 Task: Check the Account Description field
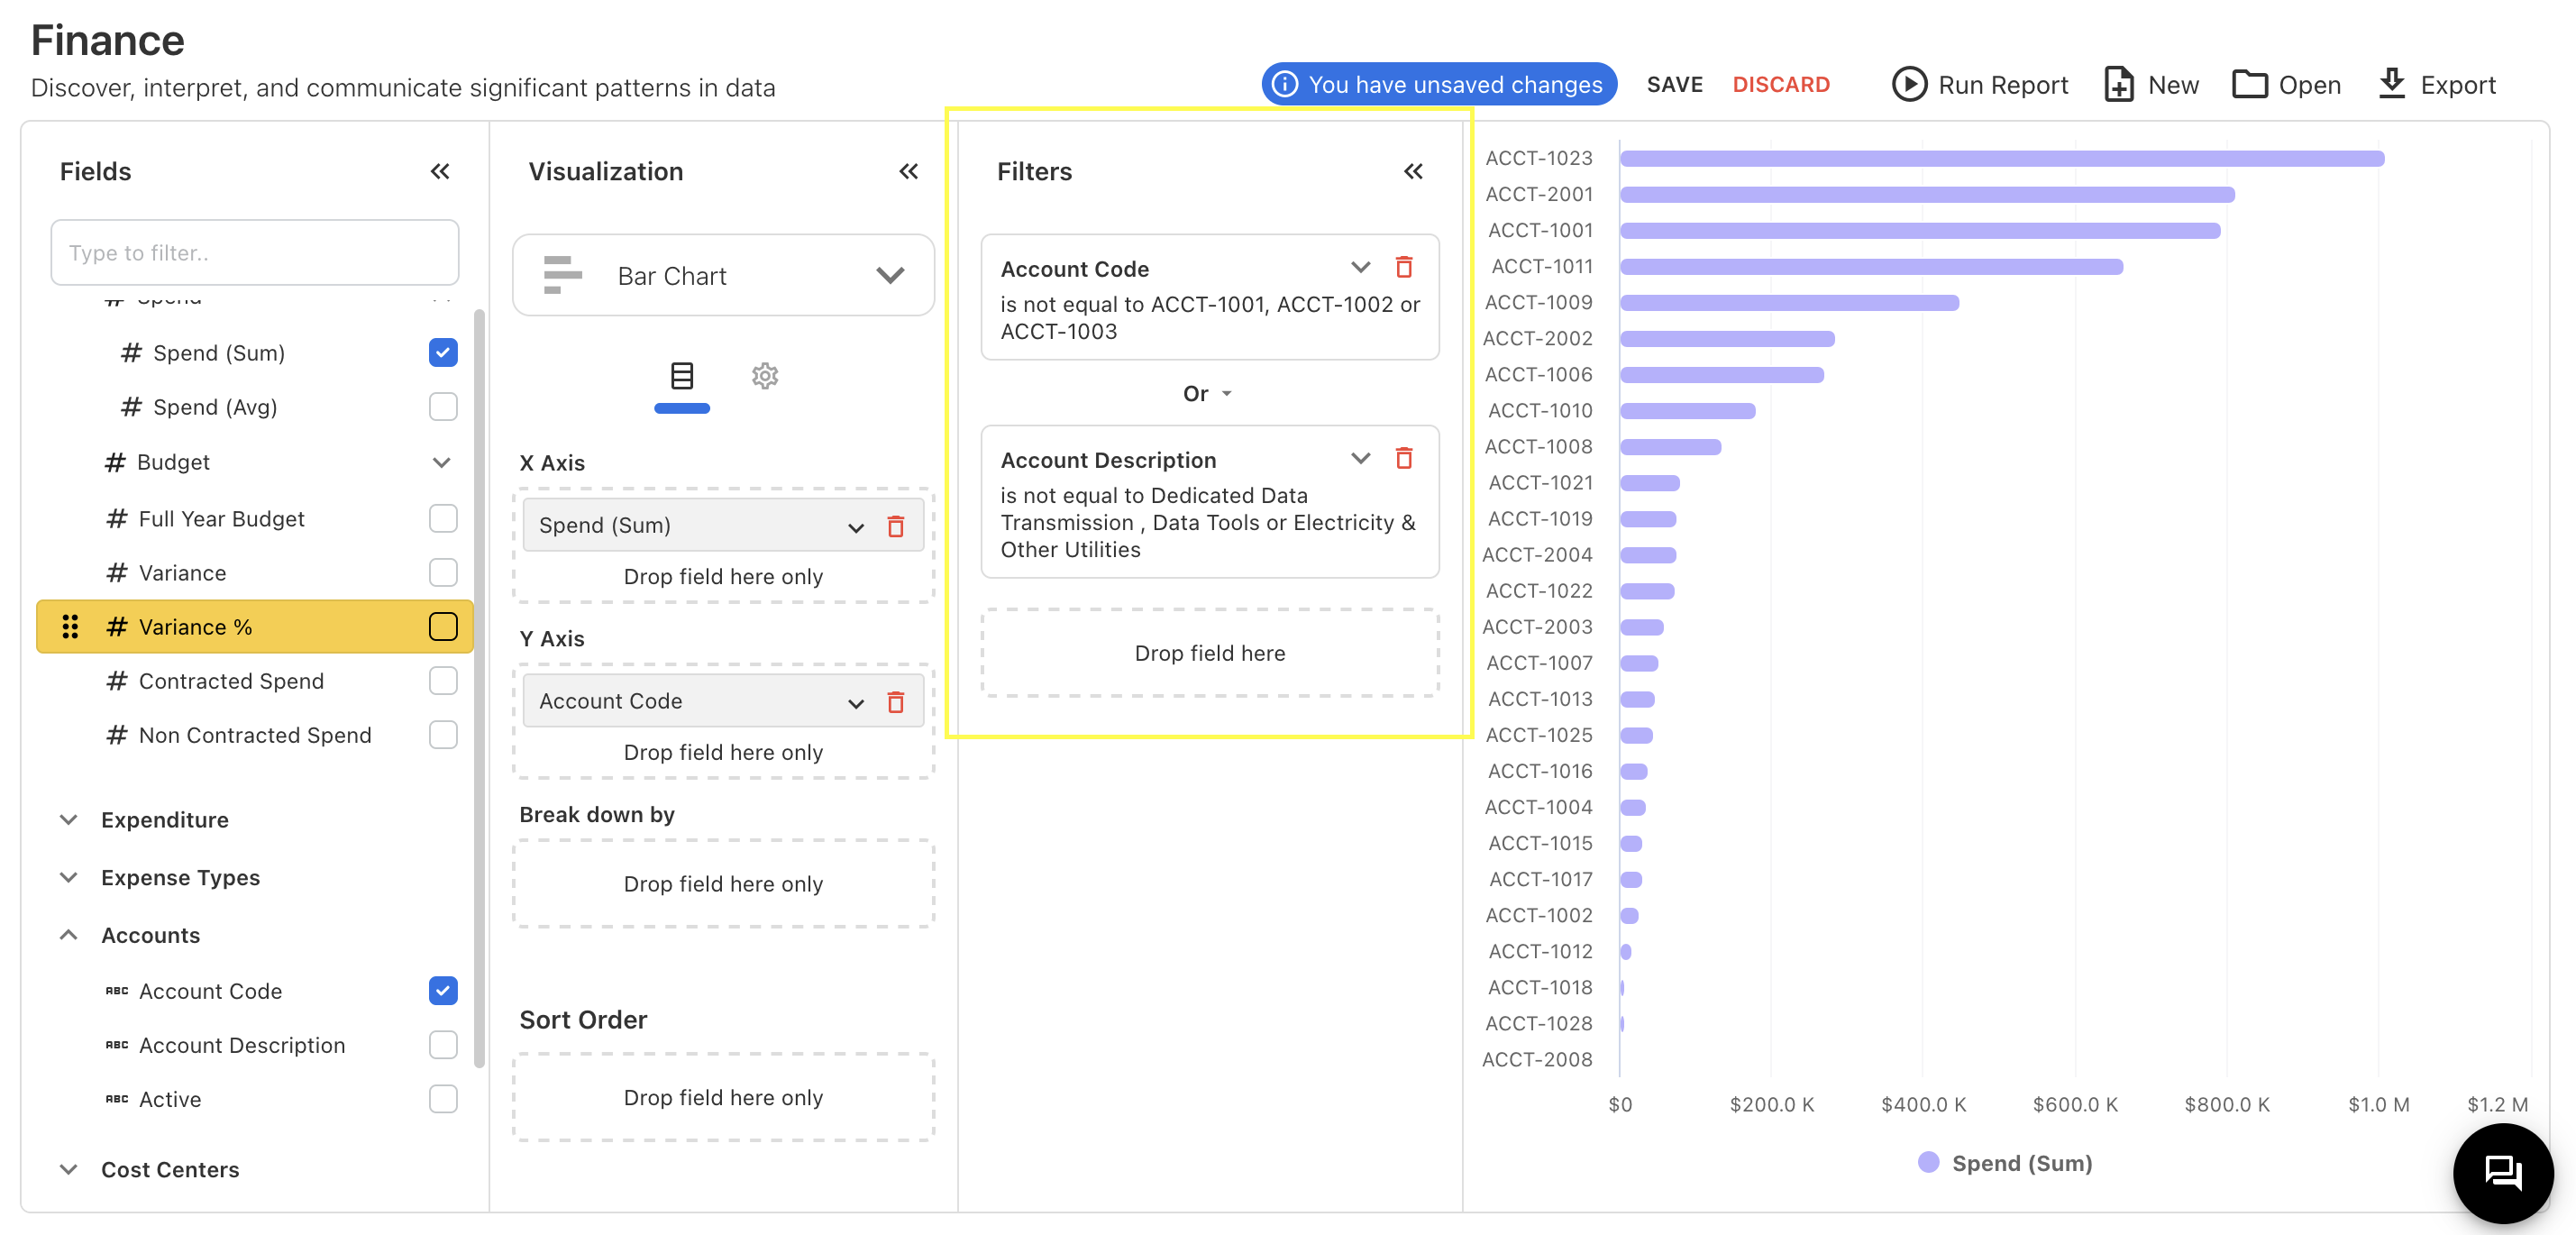point(443,1044)
